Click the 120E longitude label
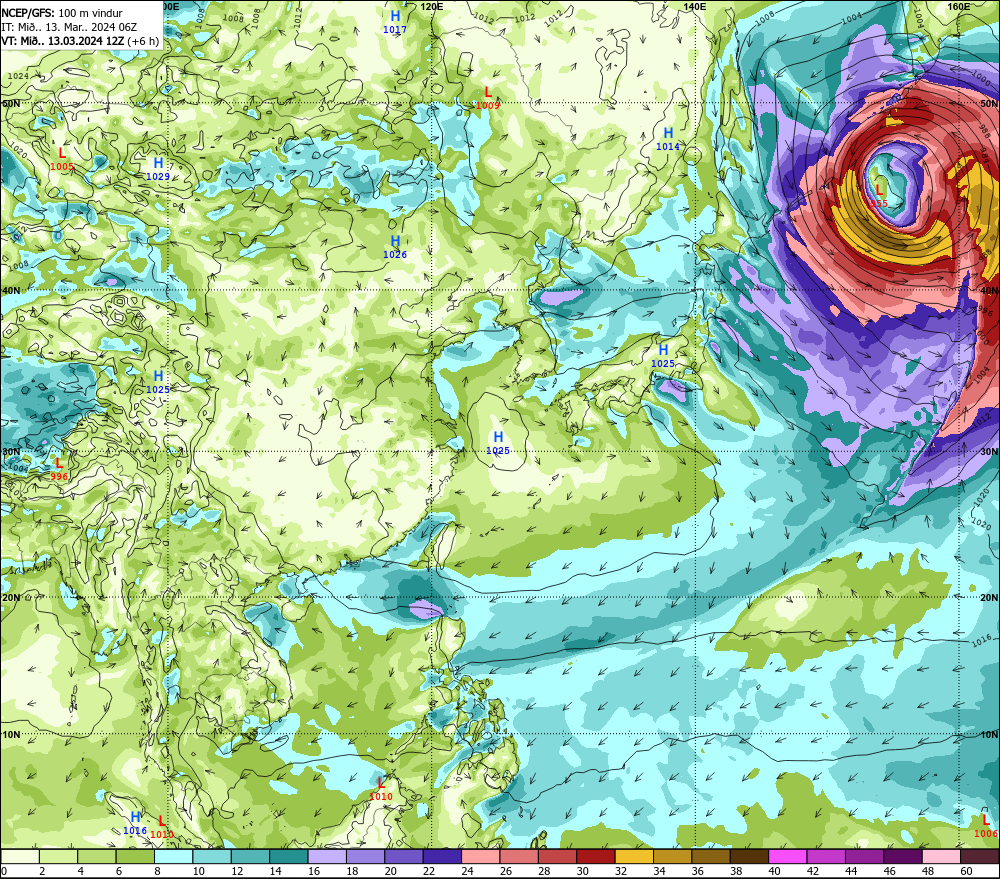The image size is (1000, 879). pos(432,6)
